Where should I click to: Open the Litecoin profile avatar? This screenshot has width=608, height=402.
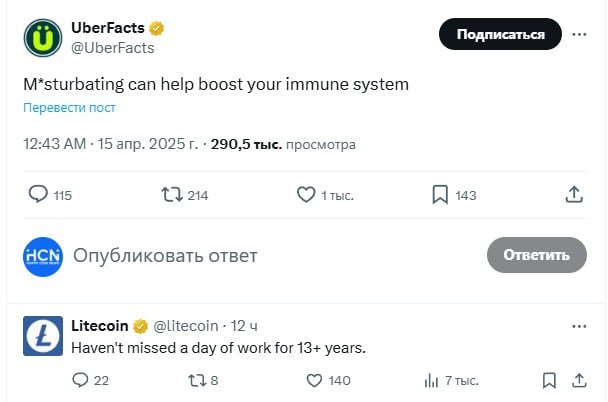click(42, 336)
